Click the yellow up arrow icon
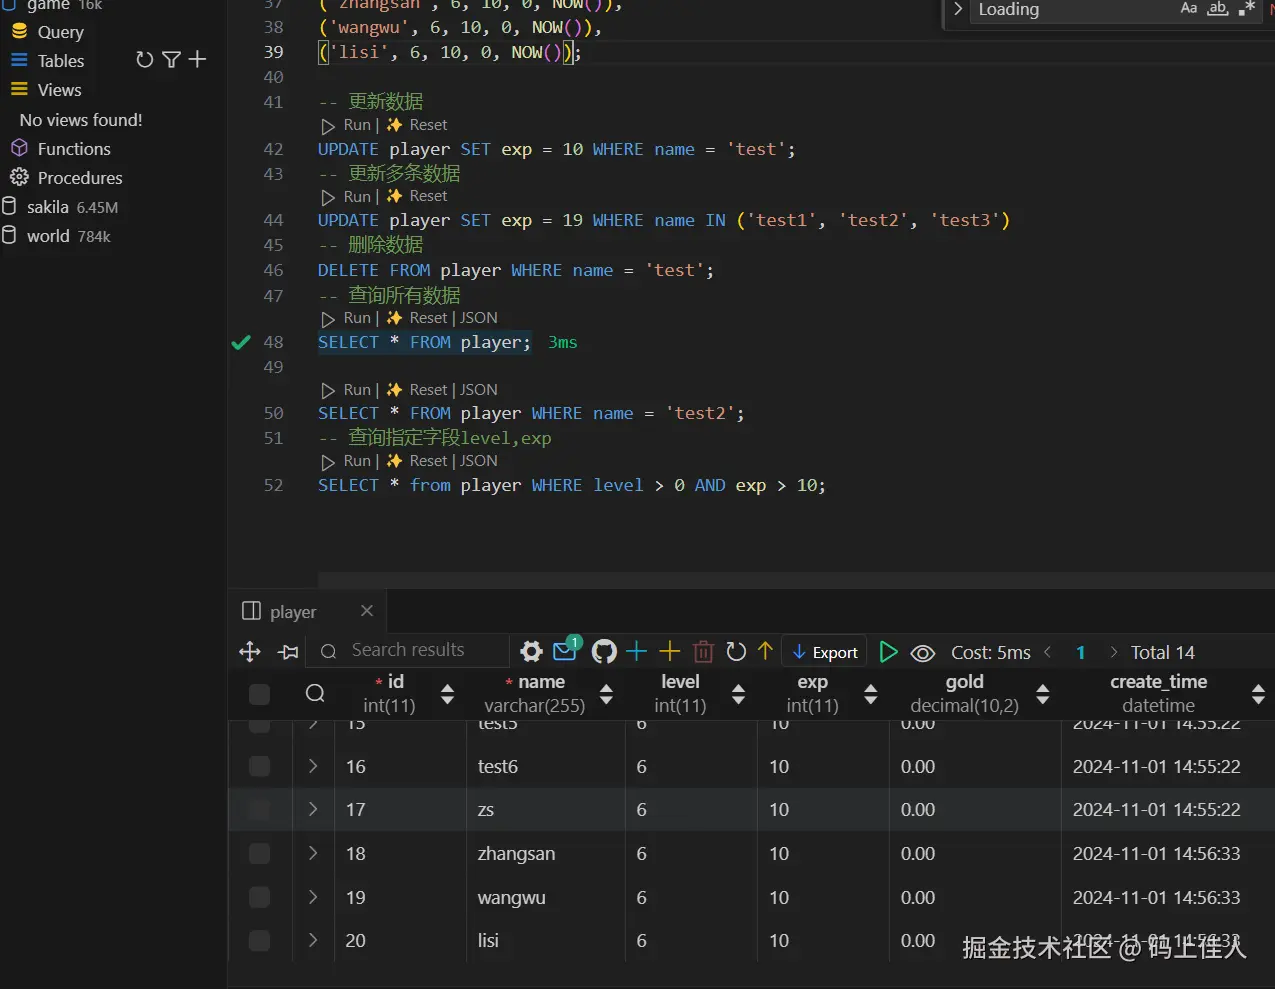This screenshot has width=1275, height=989. 765,651
